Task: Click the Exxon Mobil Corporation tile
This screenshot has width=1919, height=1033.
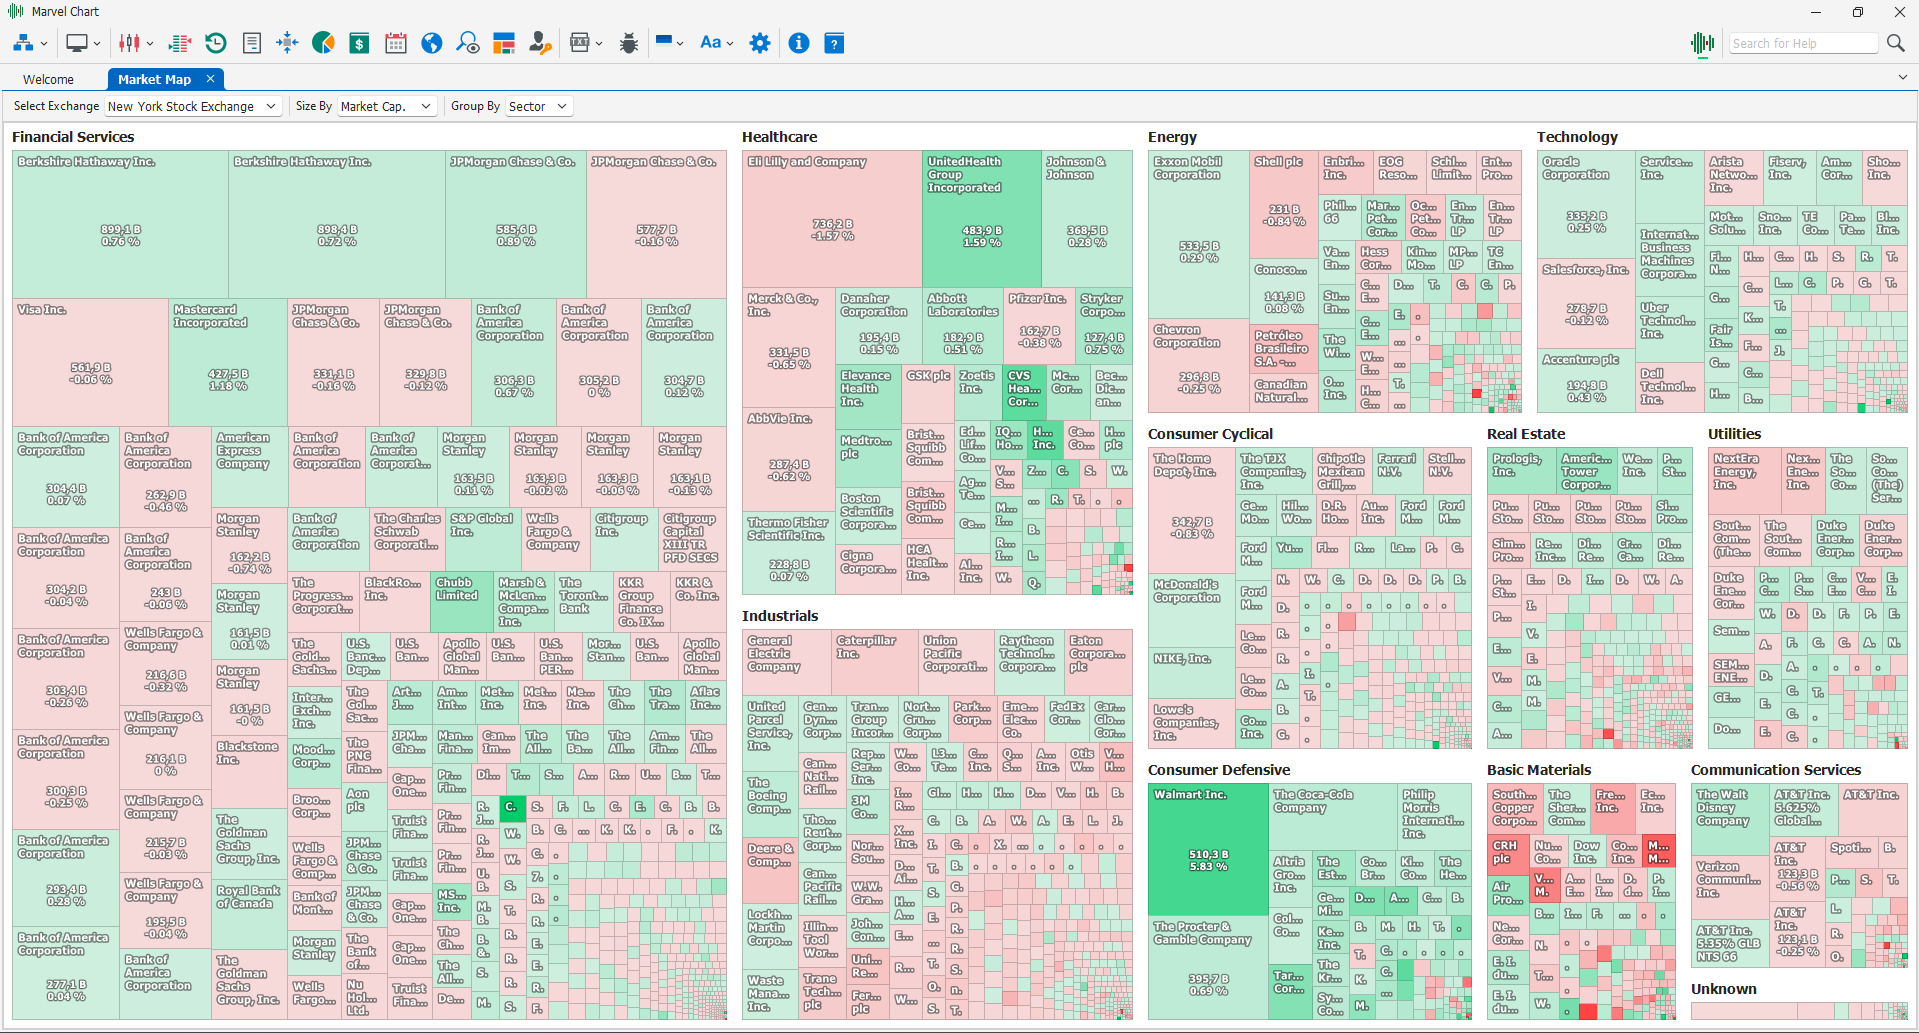Action: tap(1199, 235)
